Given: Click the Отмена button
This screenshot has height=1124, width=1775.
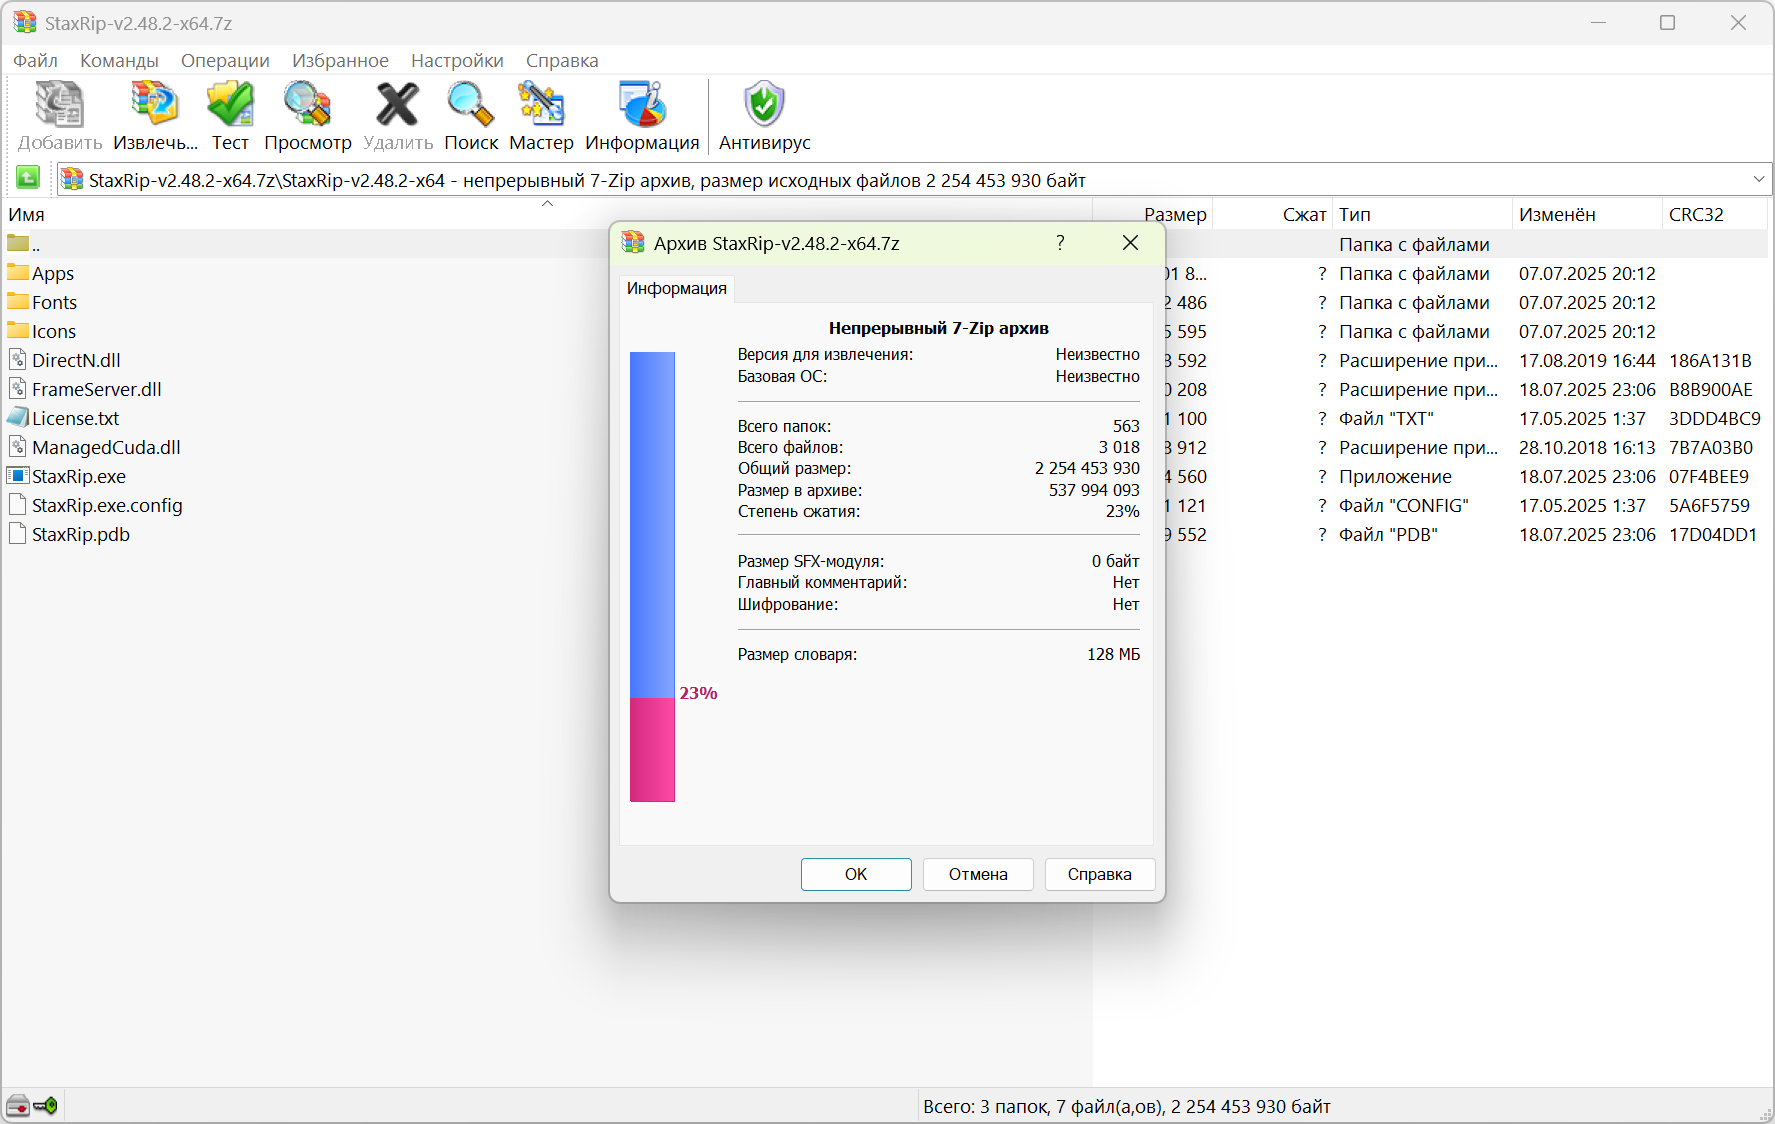Looking at the screenshot, I should click(978, 874).
